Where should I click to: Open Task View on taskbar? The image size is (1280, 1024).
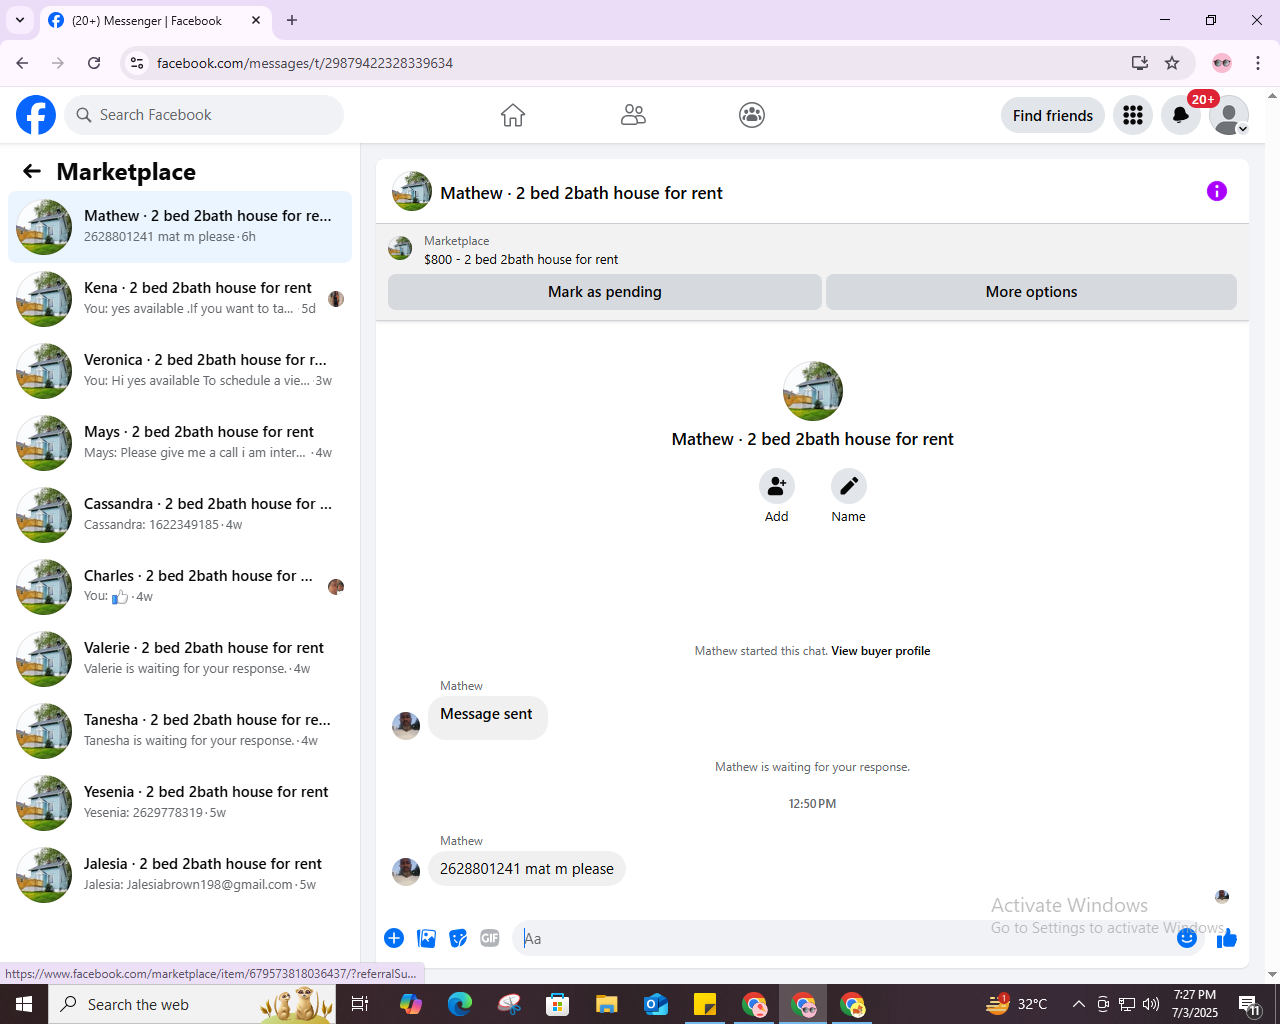[x=360, y=1004]
